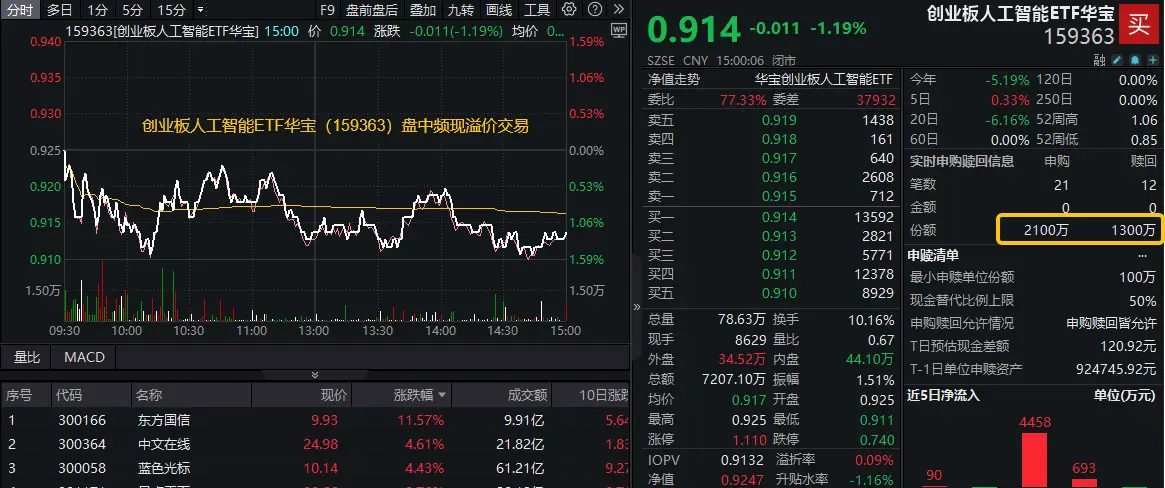This screenshot has width=1165, height=488.
Task: Open the settings gear in chart toolbar
Action: coord(569,10)
